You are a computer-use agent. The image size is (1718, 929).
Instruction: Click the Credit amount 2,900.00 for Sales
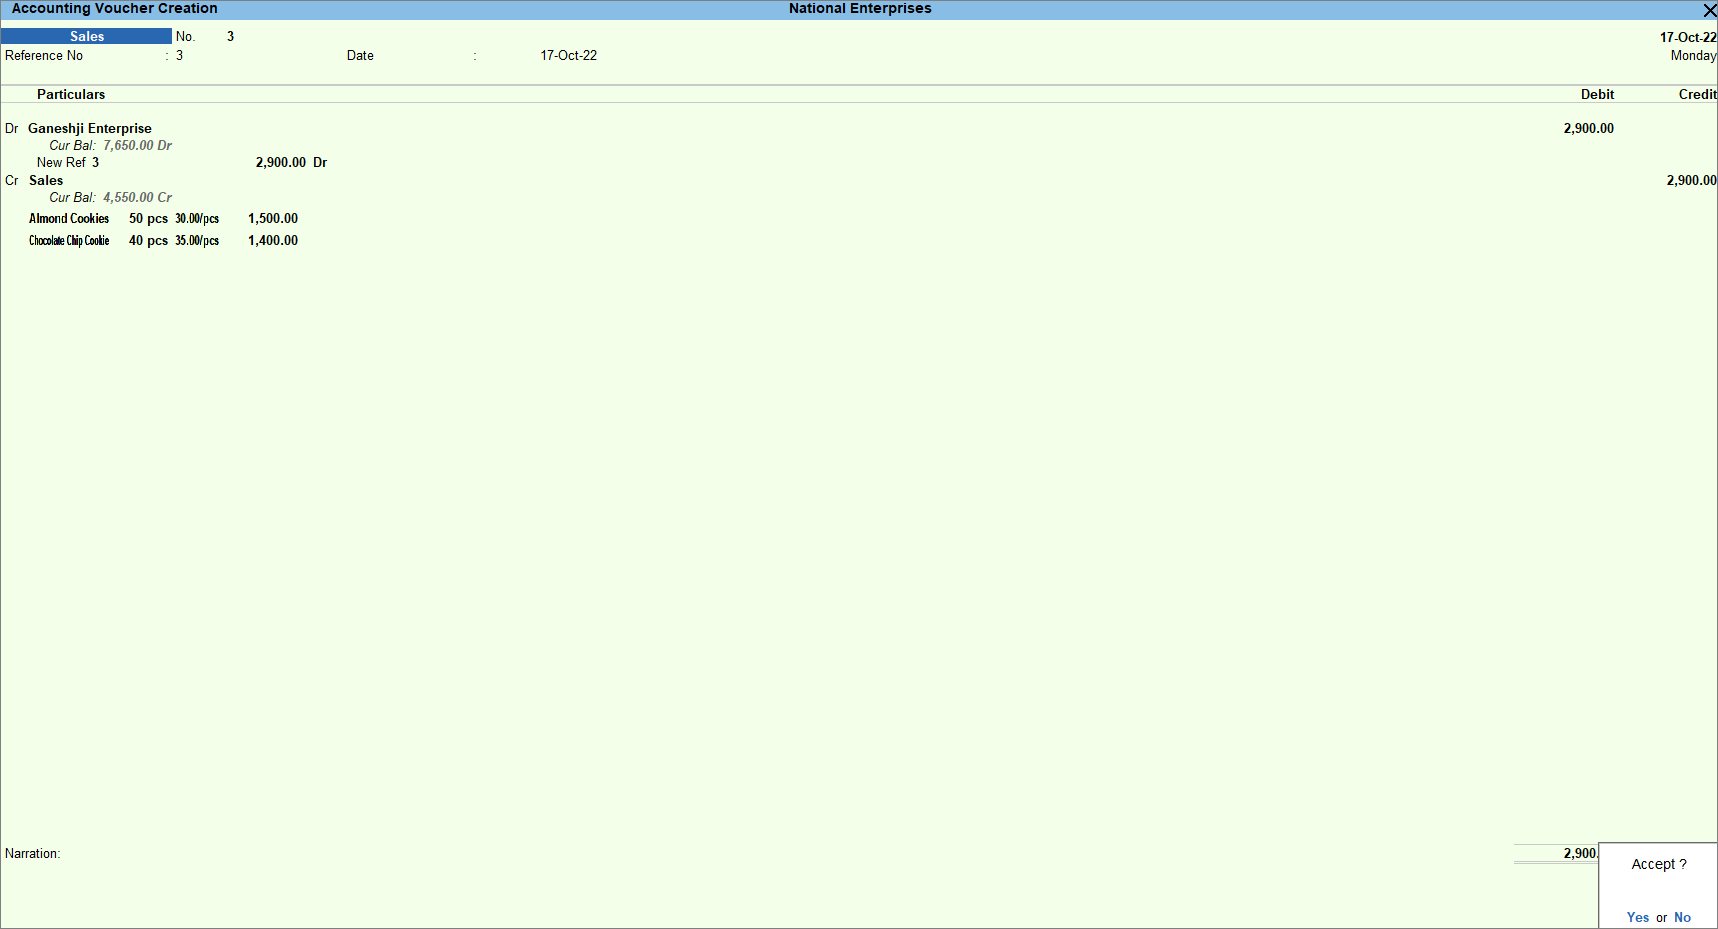[1691, 180]
